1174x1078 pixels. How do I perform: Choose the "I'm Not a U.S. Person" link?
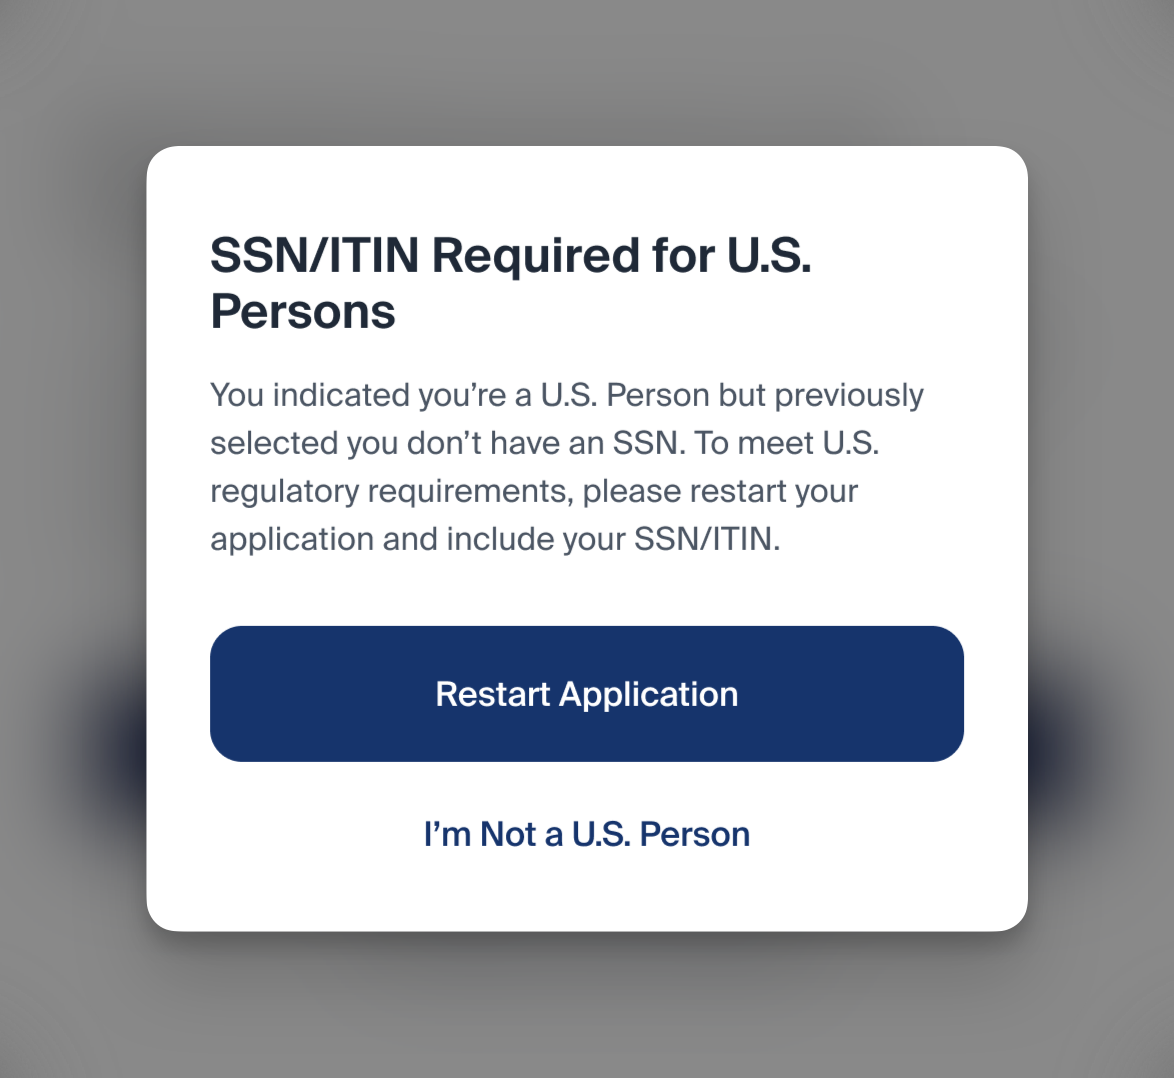tap(586, 834)
